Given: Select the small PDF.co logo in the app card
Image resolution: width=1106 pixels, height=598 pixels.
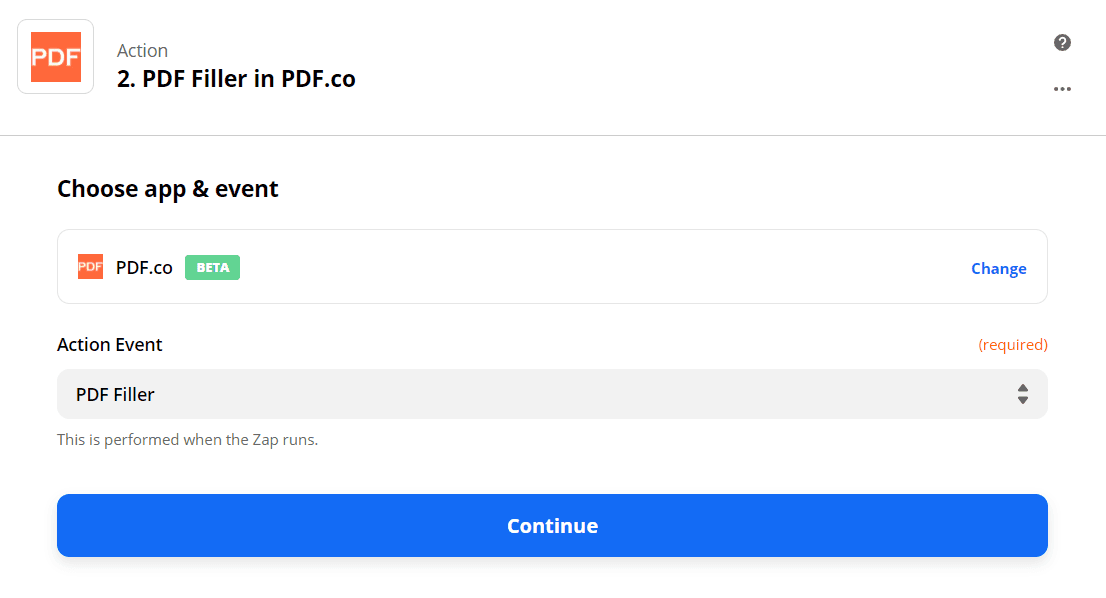Looking at the screenshot, I should pyautogui.click(x=90, y=267).
